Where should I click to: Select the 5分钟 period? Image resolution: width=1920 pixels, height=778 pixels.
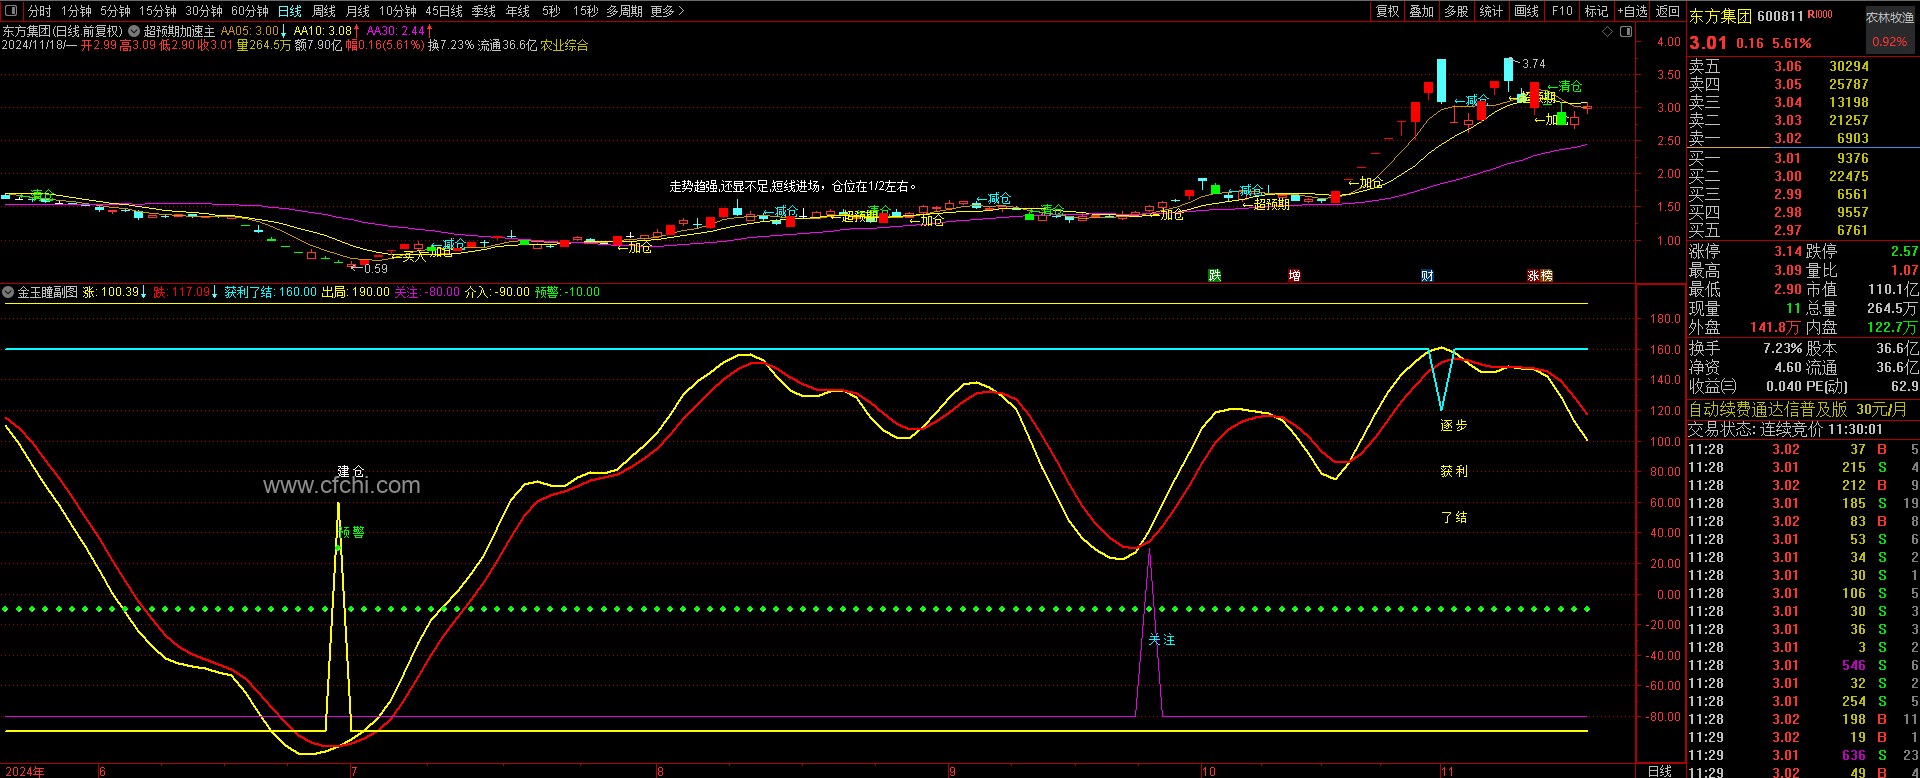point(115,11)
